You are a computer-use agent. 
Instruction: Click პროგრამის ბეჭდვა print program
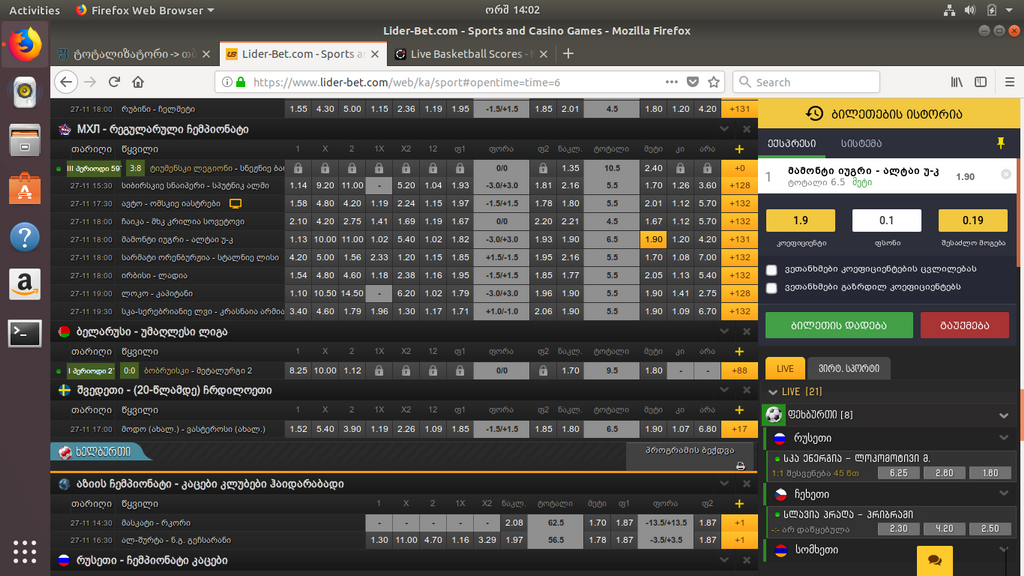click(x=690, y=450)
